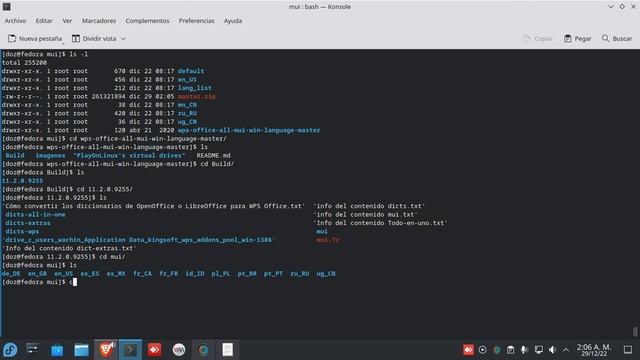Click the show desktop button

point(628,350)
